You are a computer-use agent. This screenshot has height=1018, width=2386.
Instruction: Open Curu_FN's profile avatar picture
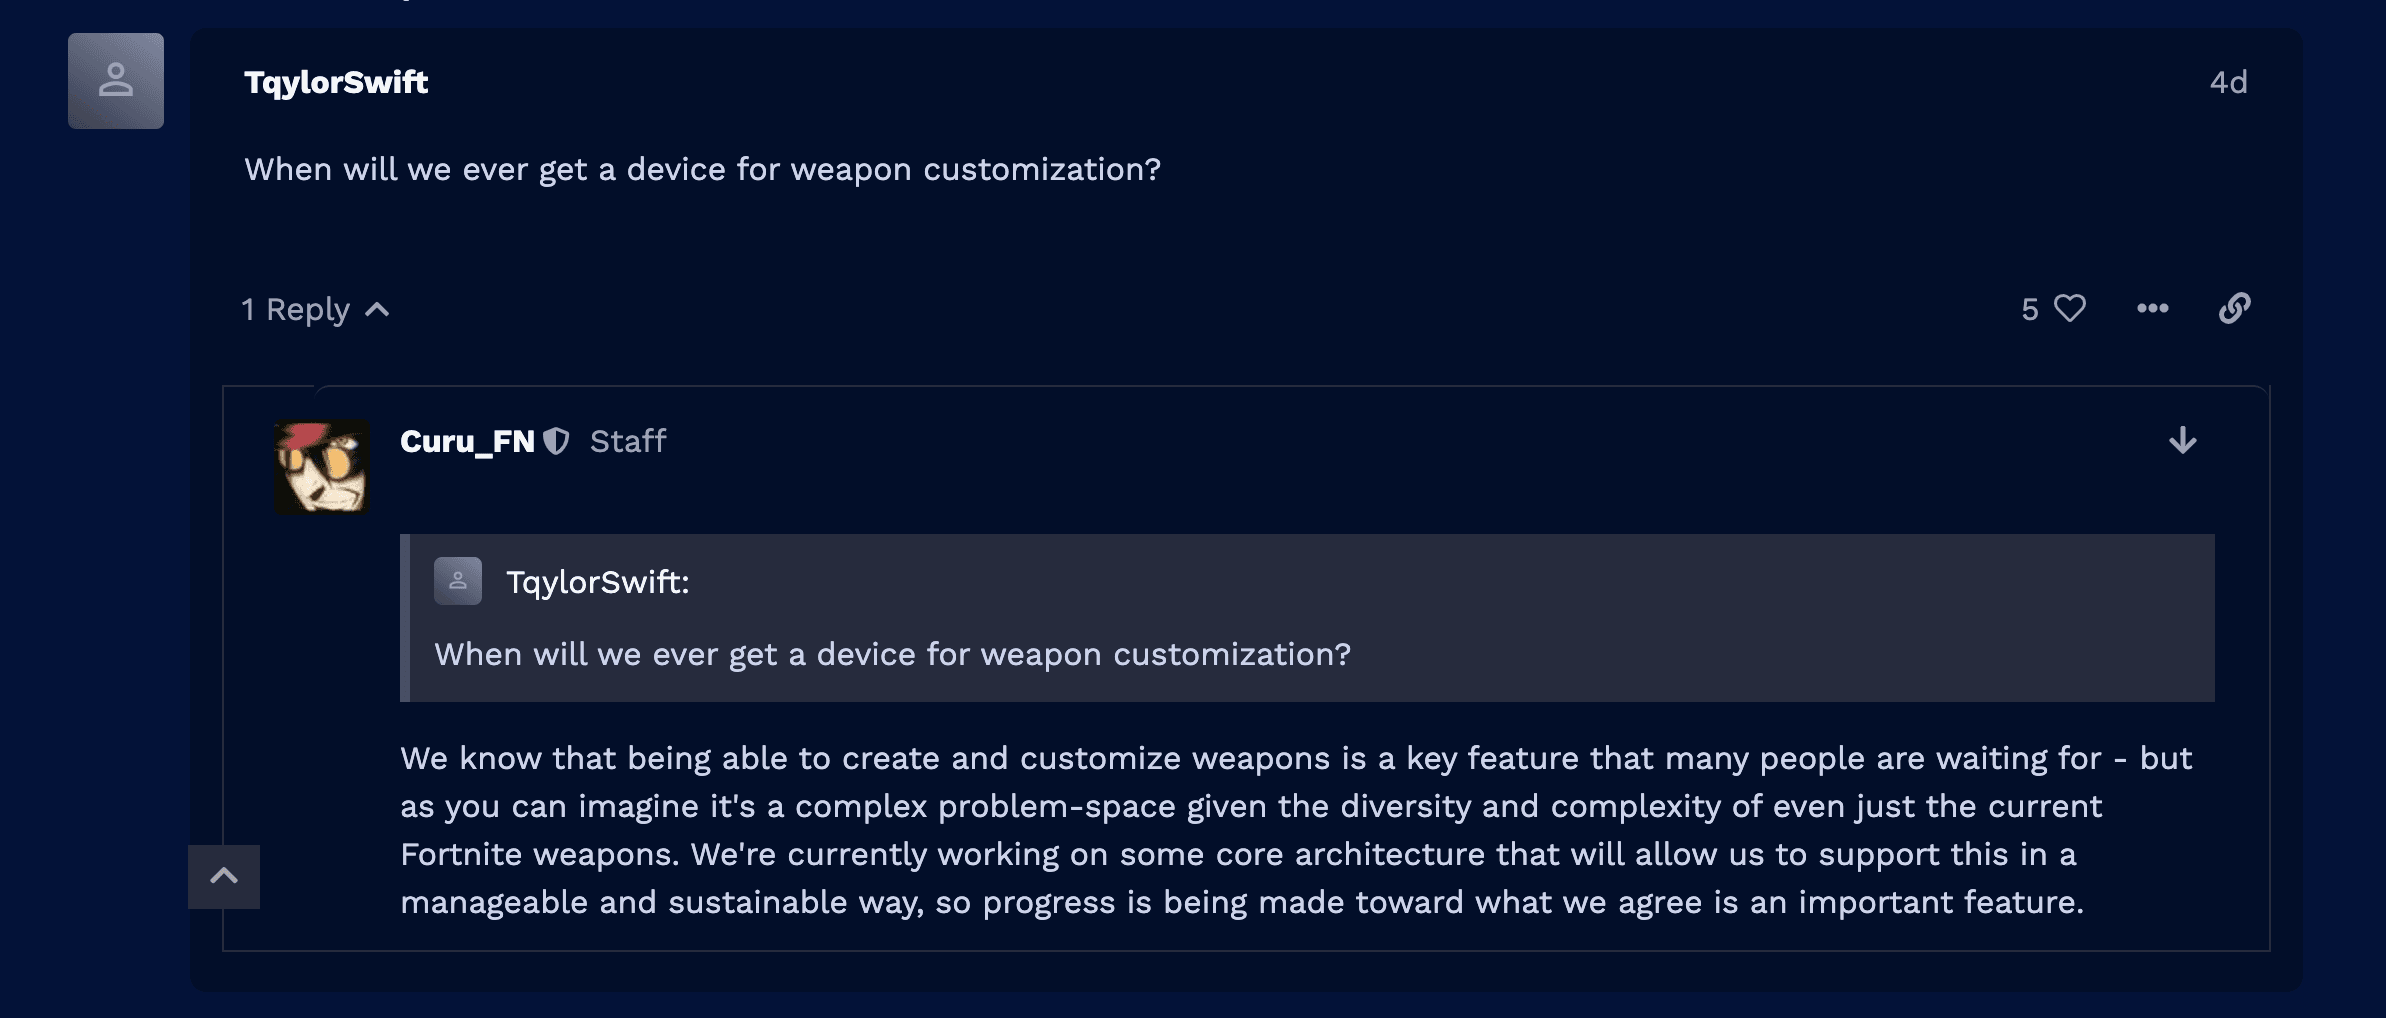322,467
